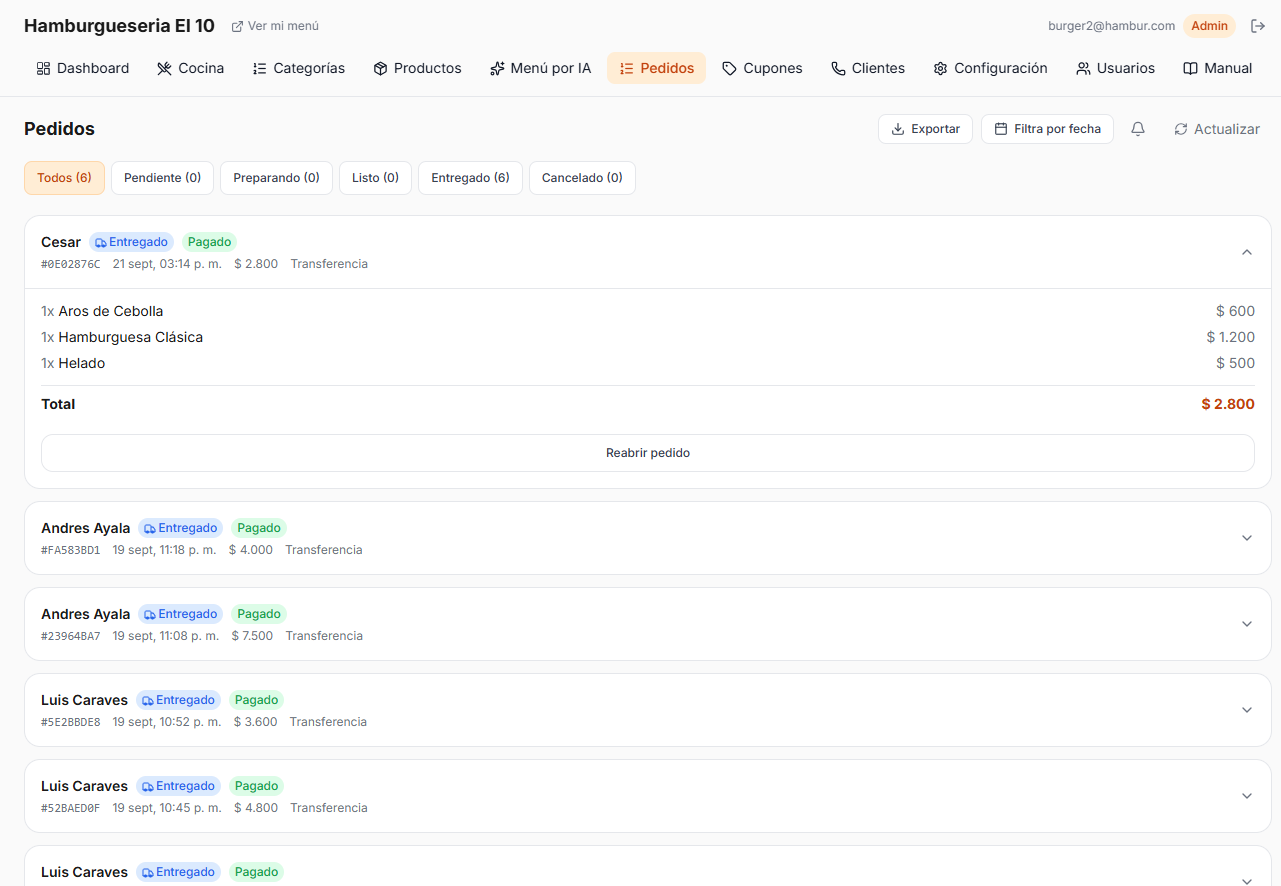Viewport: 1281px width, 886px height.
Task: Click the Helado item row
Action: (648, 363)
